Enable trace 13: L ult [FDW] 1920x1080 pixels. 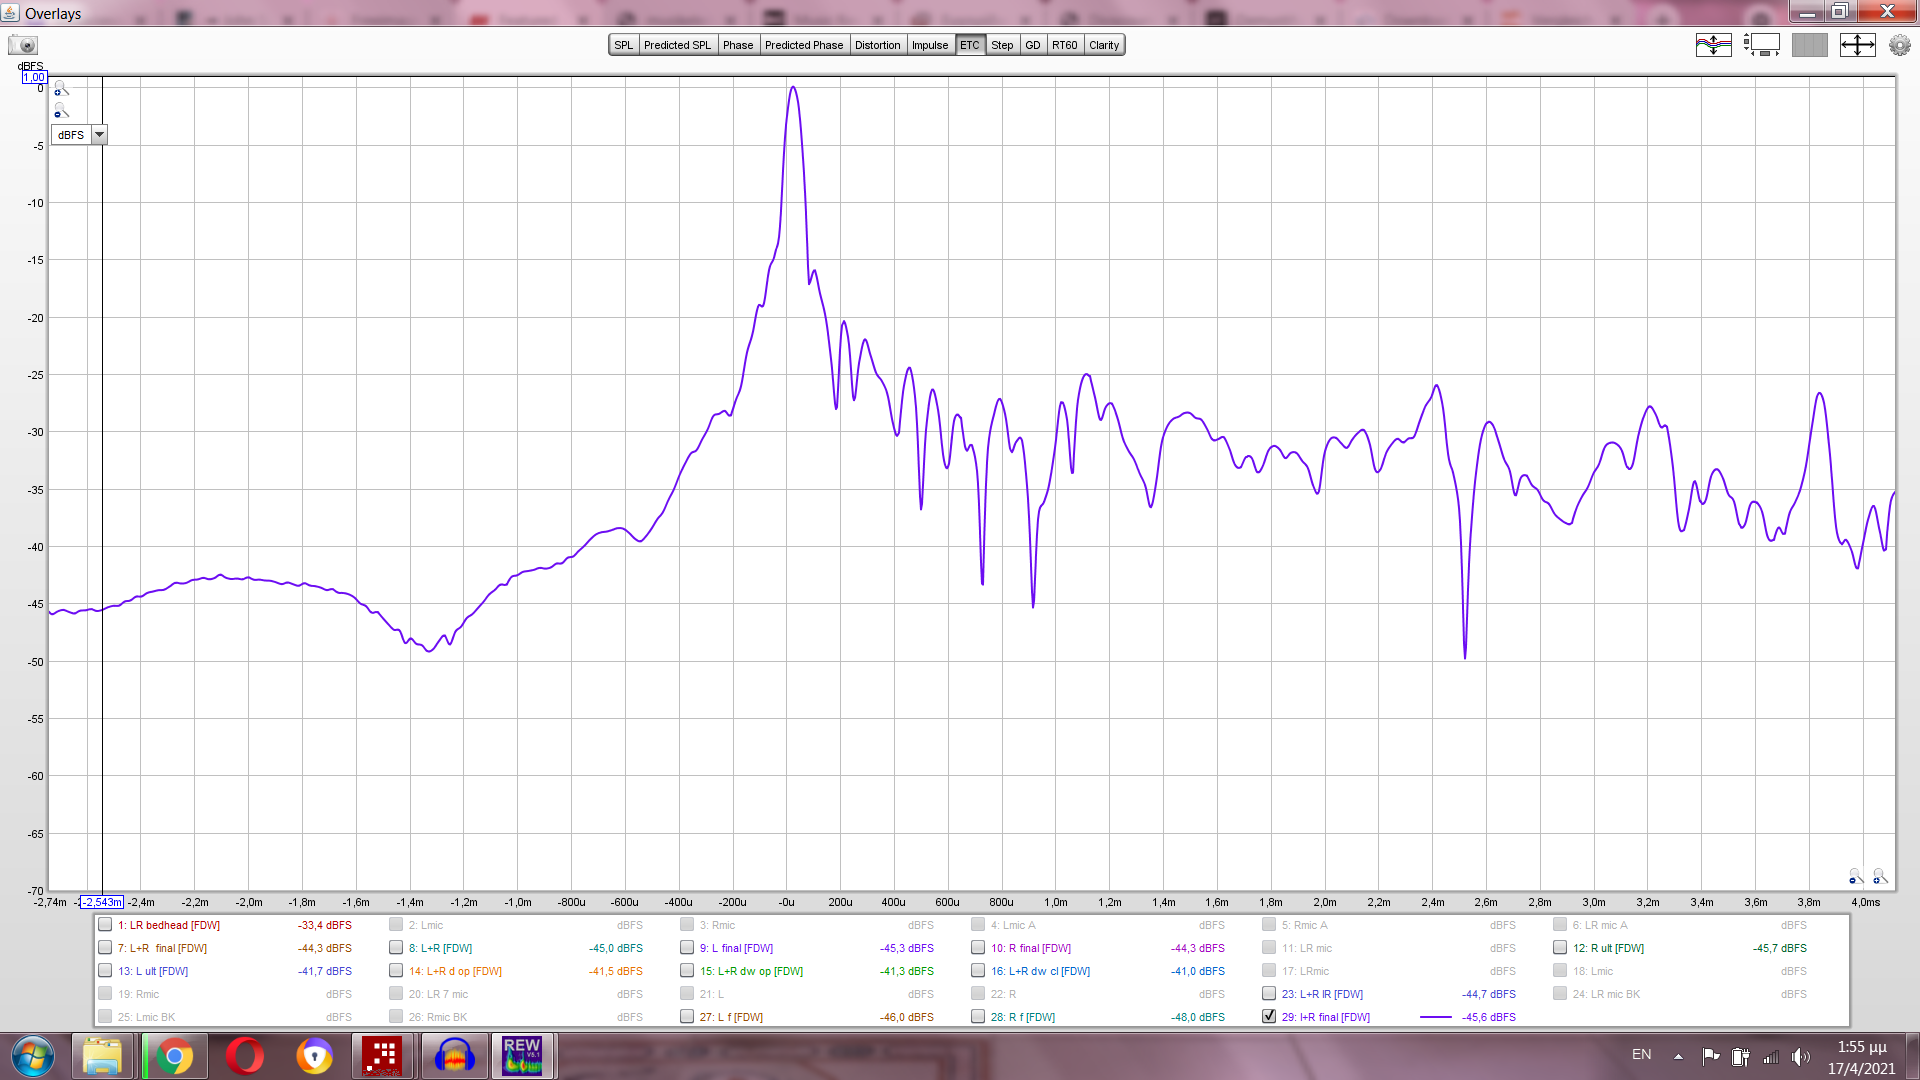(105, 971)
